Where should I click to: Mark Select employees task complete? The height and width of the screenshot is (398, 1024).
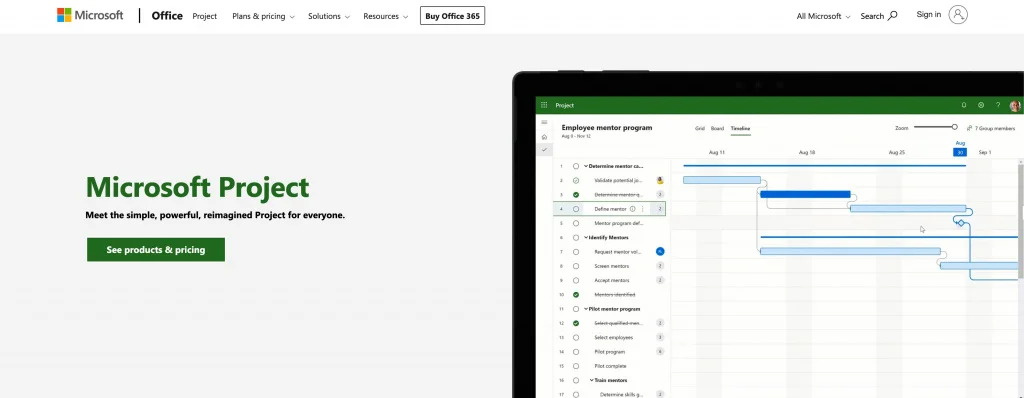[576, 337]
